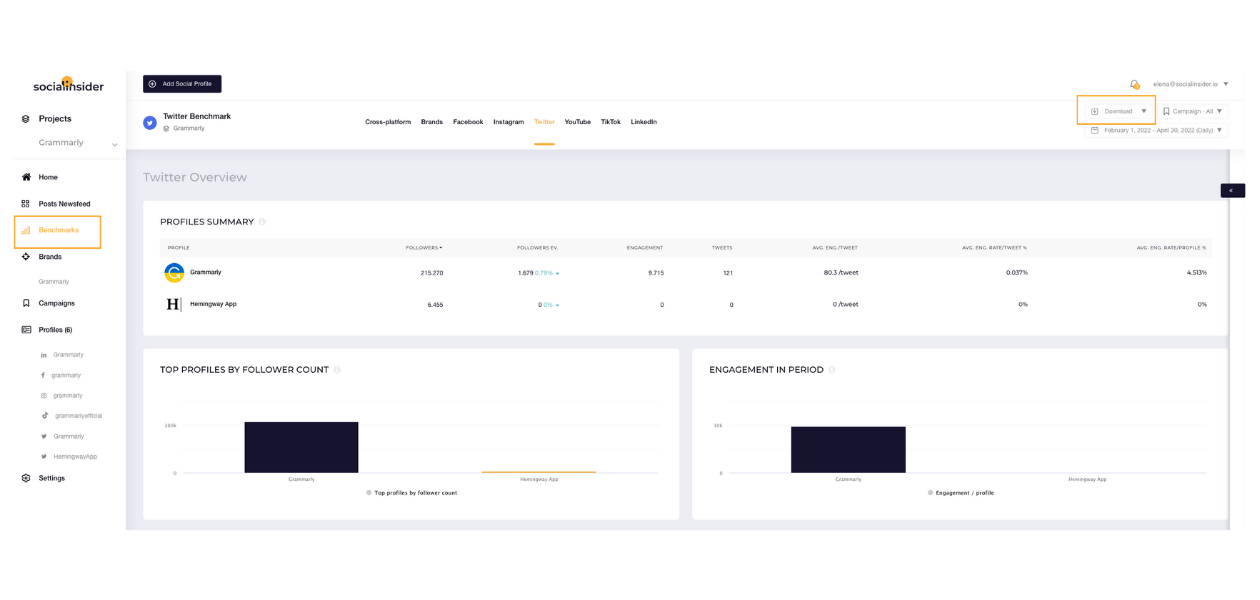Click the tweets count 121
Image resolution: width=1260 pixels, height=600 pixels.
(x=727, y=273)
